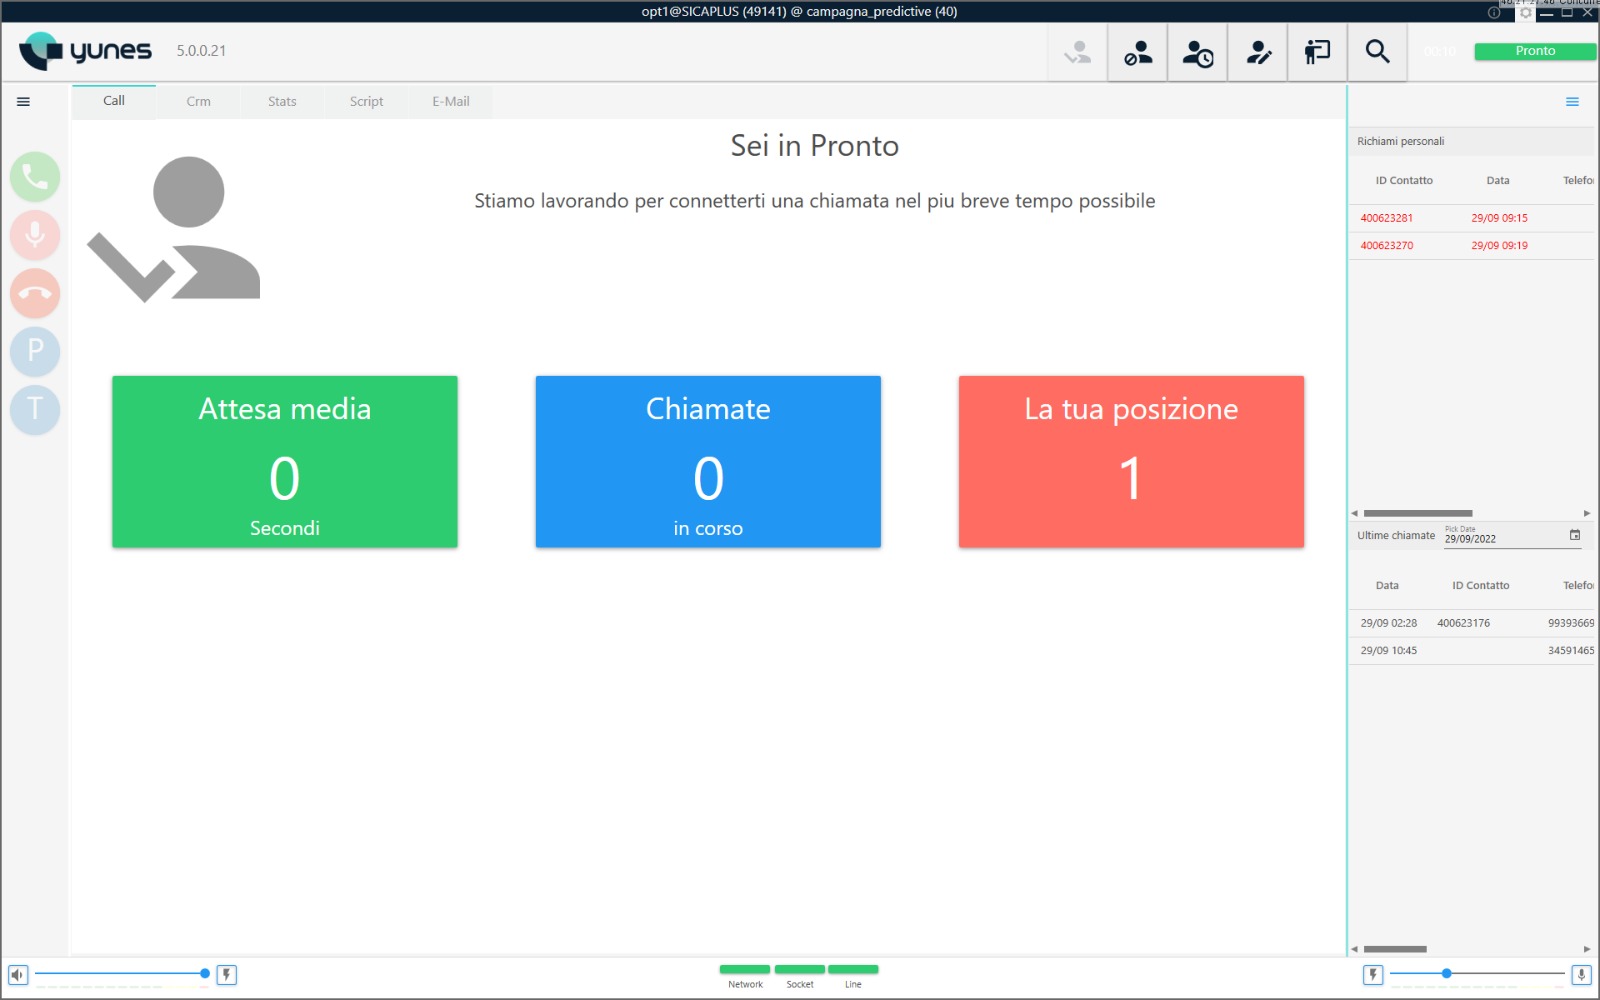The height and width of the screenshot is (1000, 1600).
Task: Click the speaker volume slider handle
Action: click(x=205, y=973)
